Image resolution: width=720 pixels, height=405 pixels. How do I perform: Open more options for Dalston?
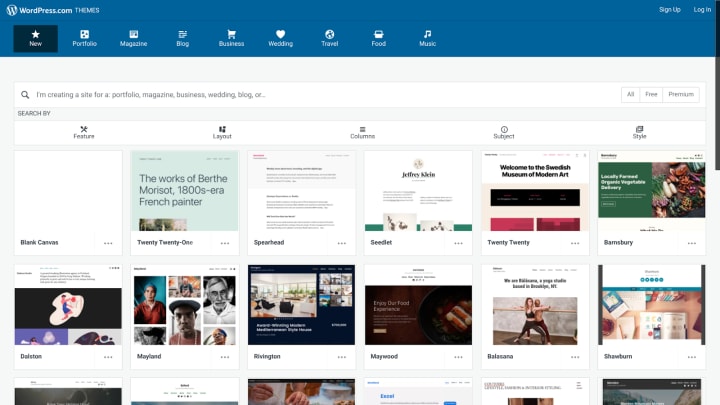[108, 357]
